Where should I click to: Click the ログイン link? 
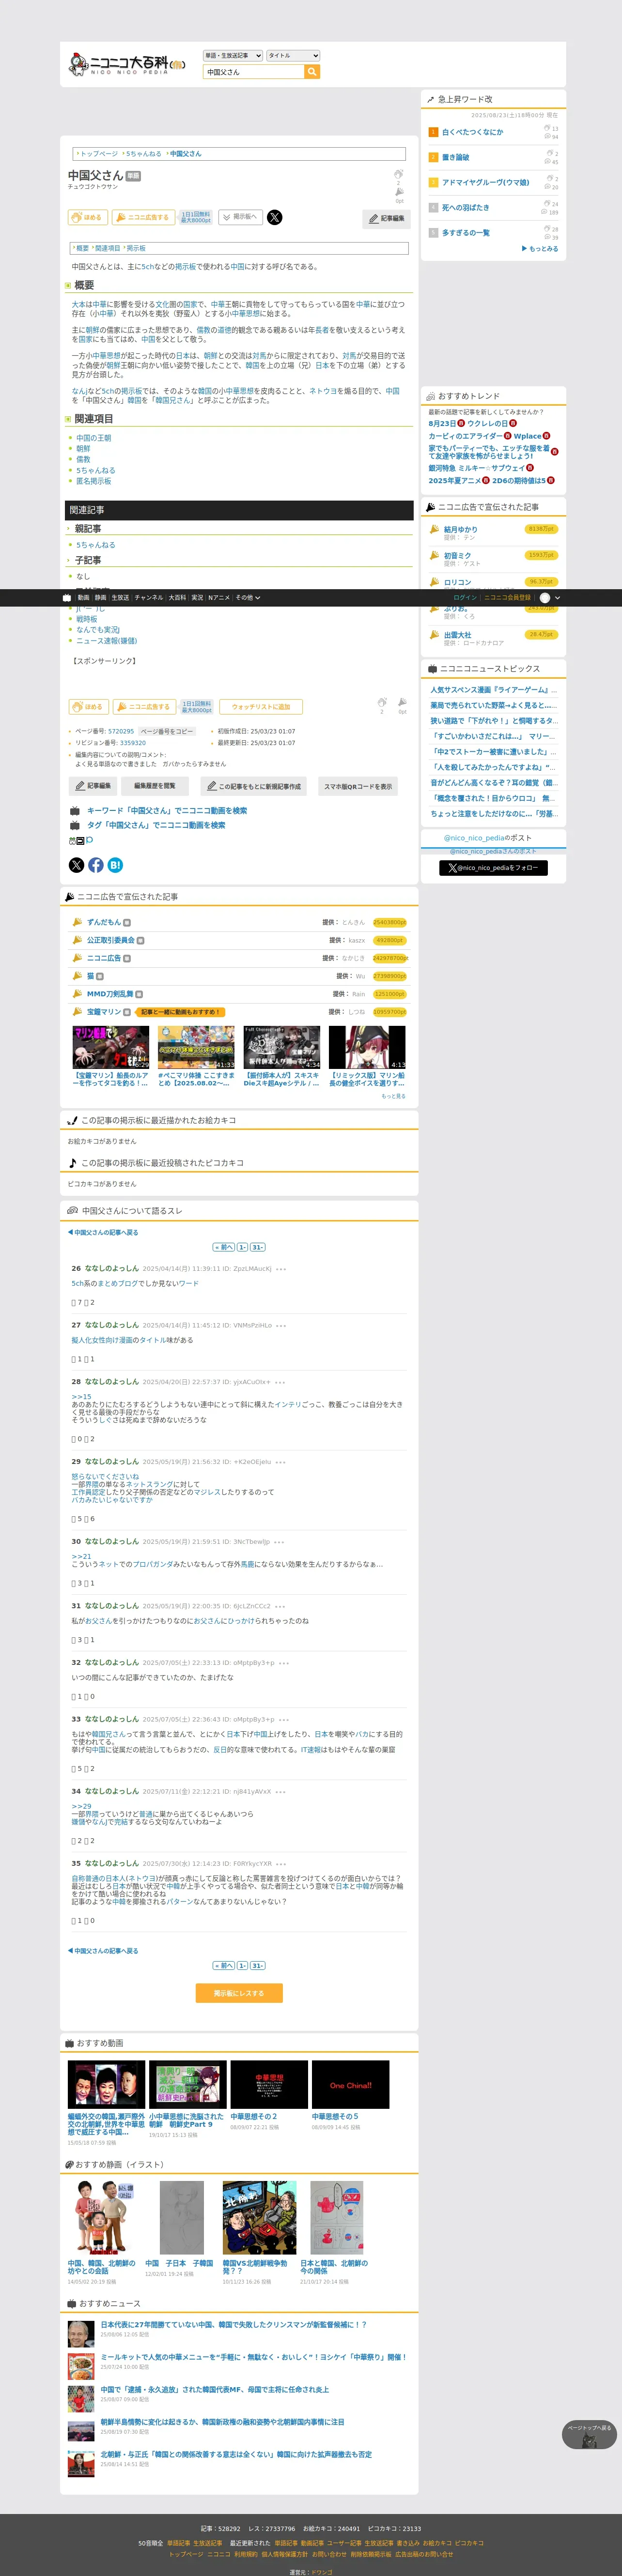465,597
